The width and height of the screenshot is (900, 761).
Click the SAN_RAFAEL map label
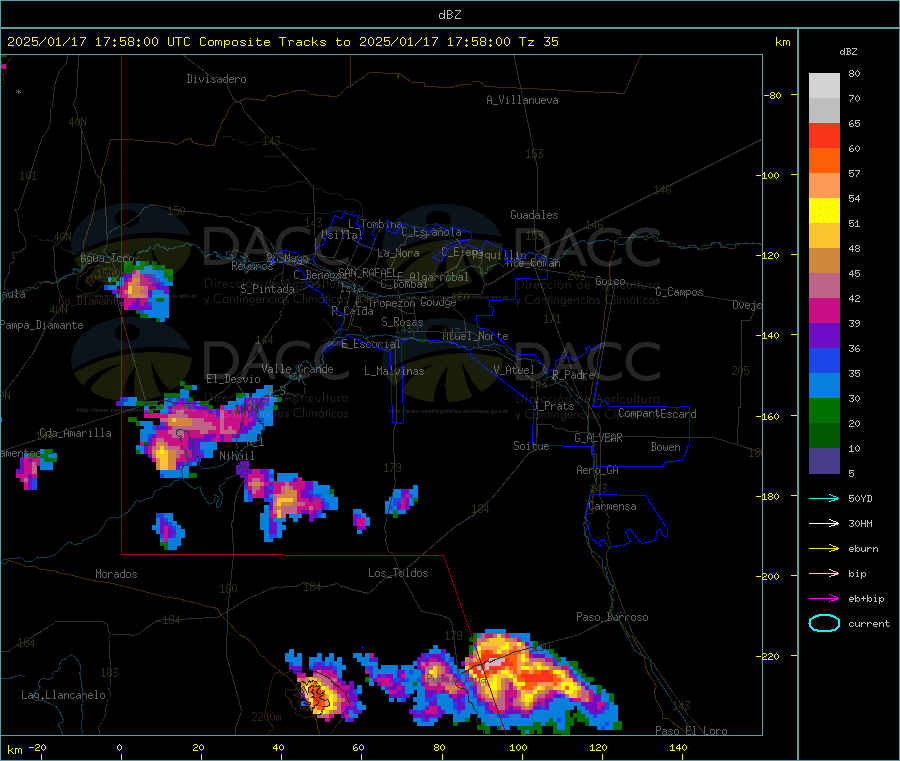tap(367, 272)
